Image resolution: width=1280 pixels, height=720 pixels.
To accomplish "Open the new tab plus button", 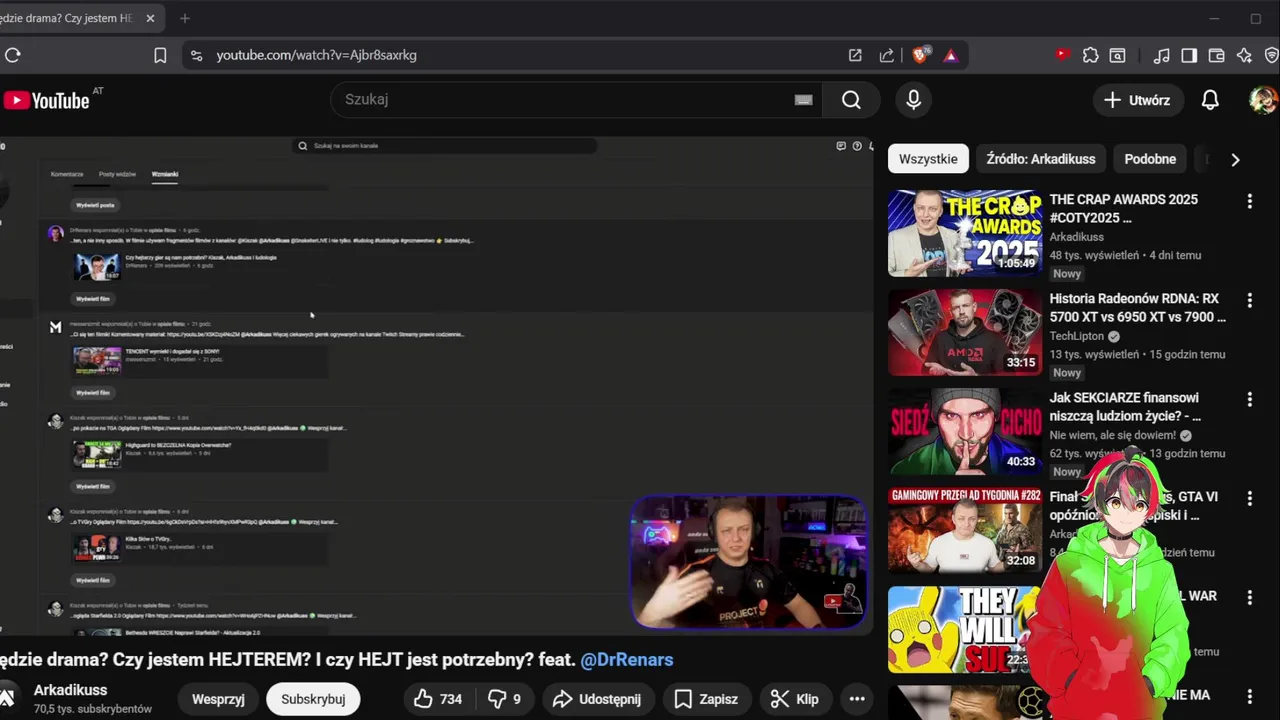I will [x=185, y=18].
